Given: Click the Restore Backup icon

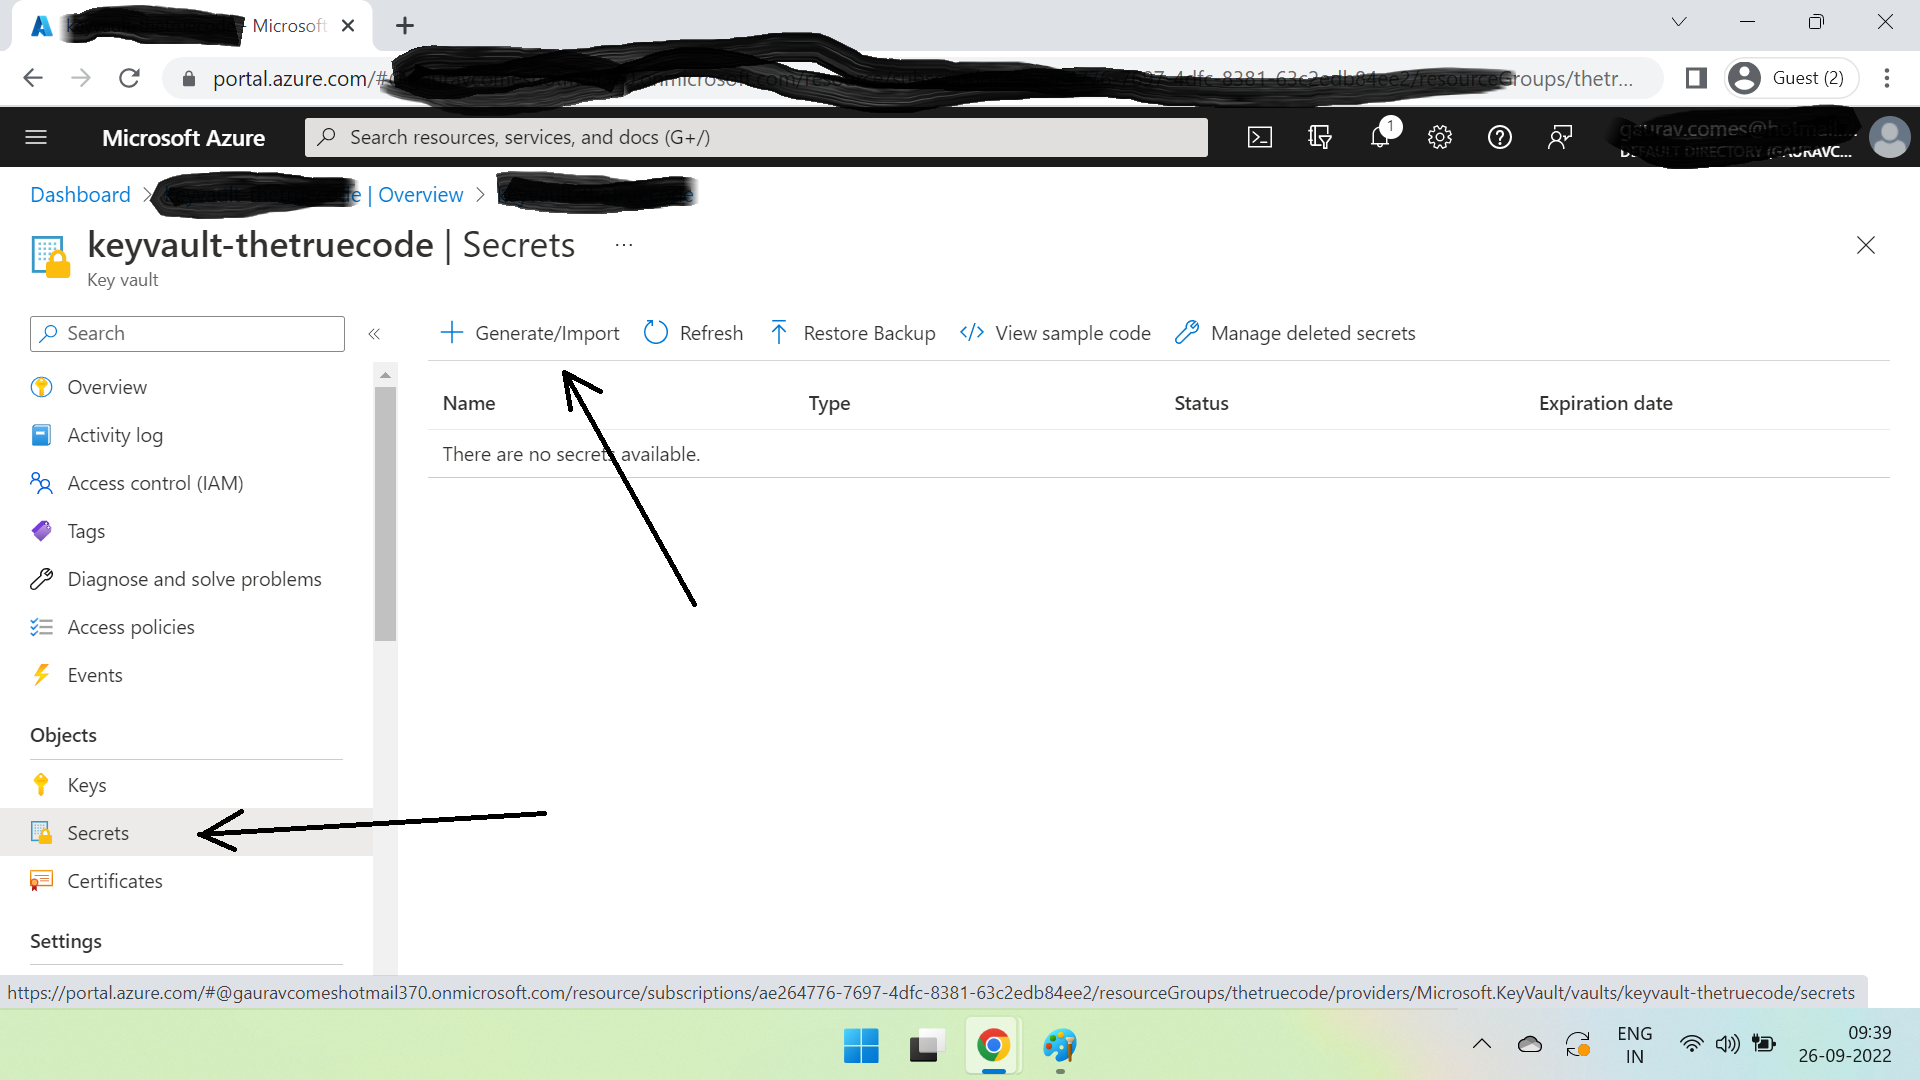Looking at the screenshot, I should (778, 332).
